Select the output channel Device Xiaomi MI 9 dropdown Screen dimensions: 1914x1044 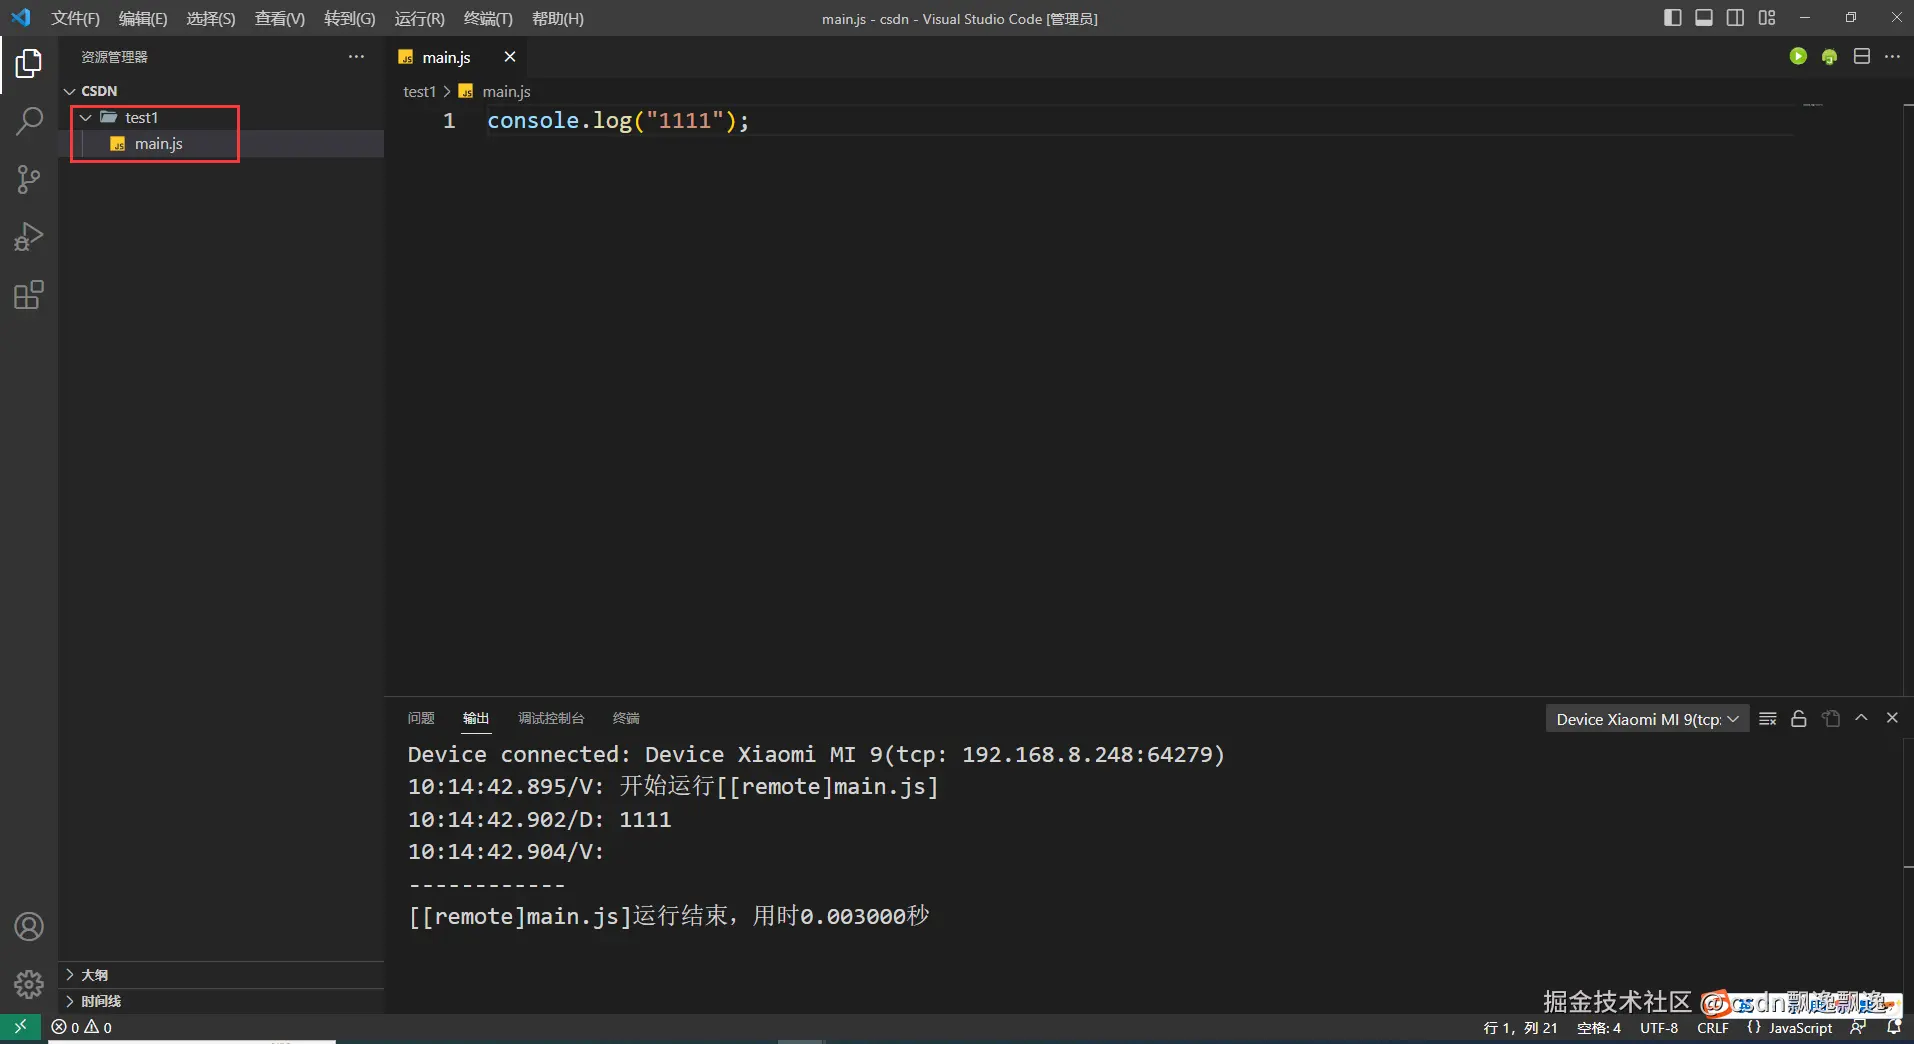(x=1647, y=719)
